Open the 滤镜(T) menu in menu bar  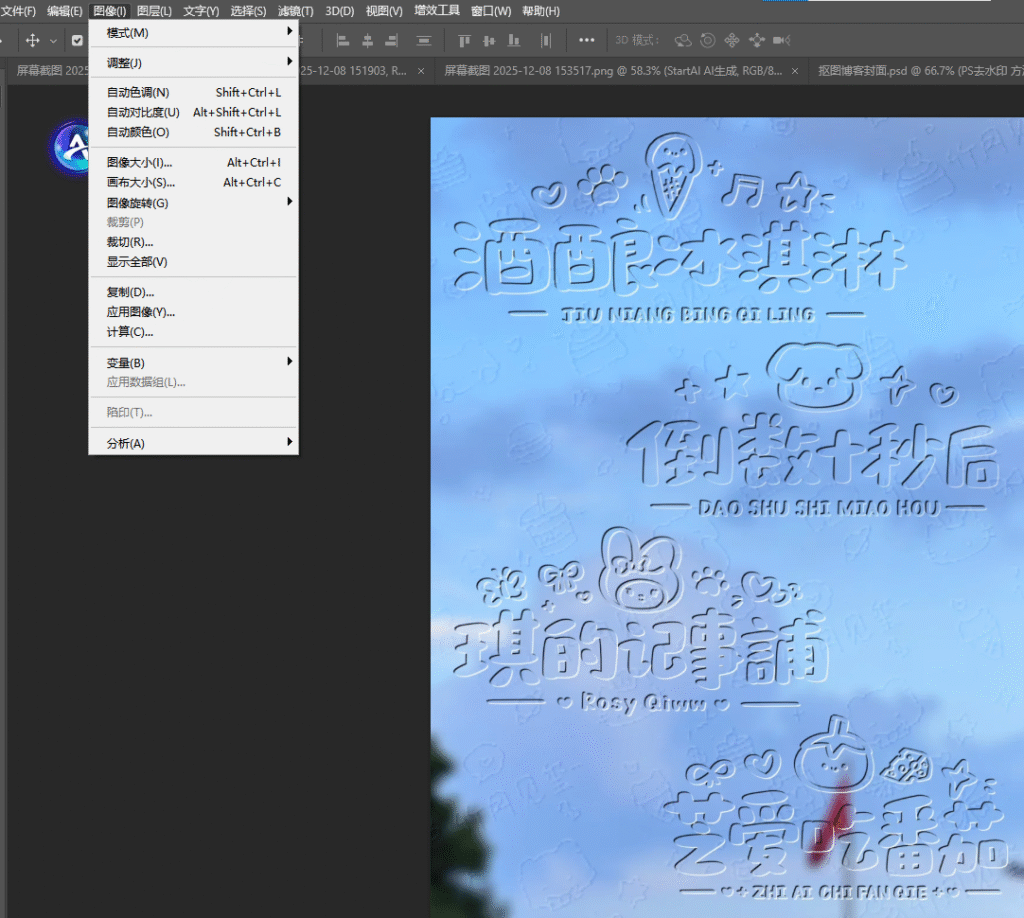295,11
